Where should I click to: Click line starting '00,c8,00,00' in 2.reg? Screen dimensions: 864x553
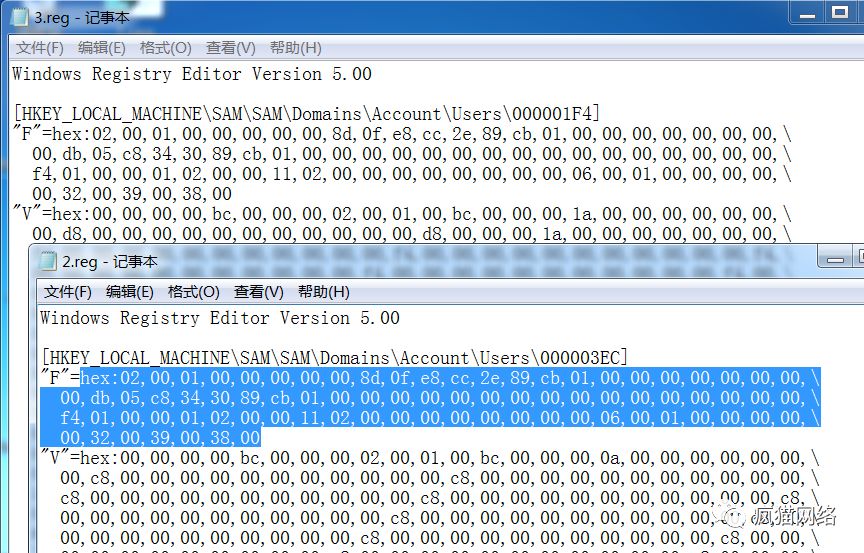point(440,478)
